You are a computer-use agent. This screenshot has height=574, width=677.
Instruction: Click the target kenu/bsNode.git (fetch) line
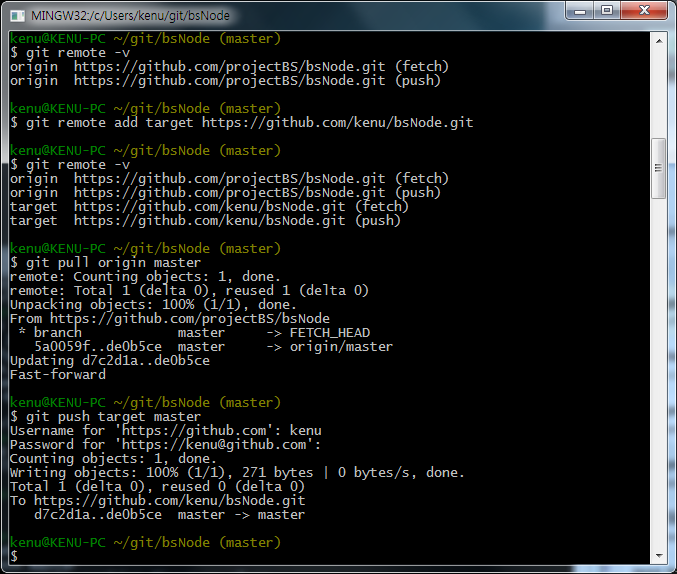[209, 207]
